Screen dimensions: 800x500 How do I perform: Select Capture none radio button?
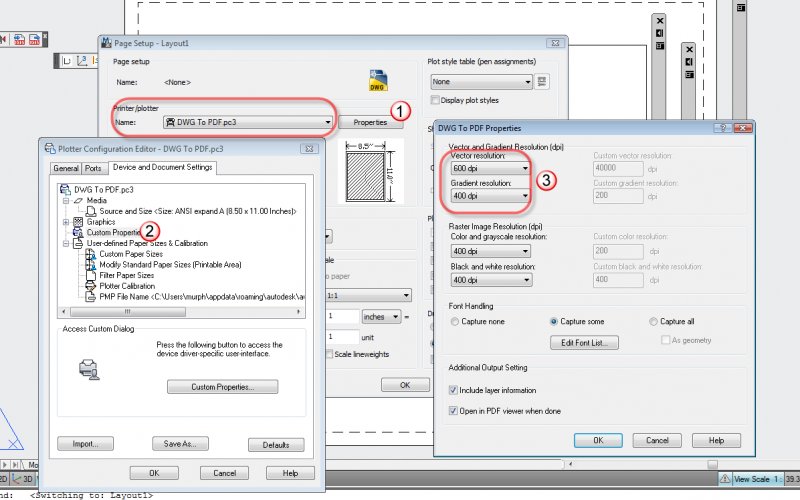tap(455, 322)
